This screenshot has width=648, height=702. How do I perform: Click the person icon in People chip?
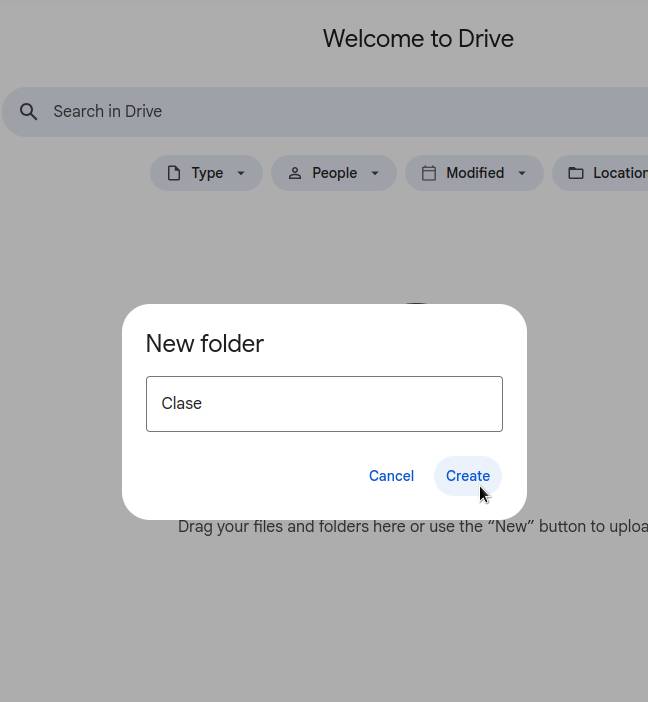[x=295, y=173]
